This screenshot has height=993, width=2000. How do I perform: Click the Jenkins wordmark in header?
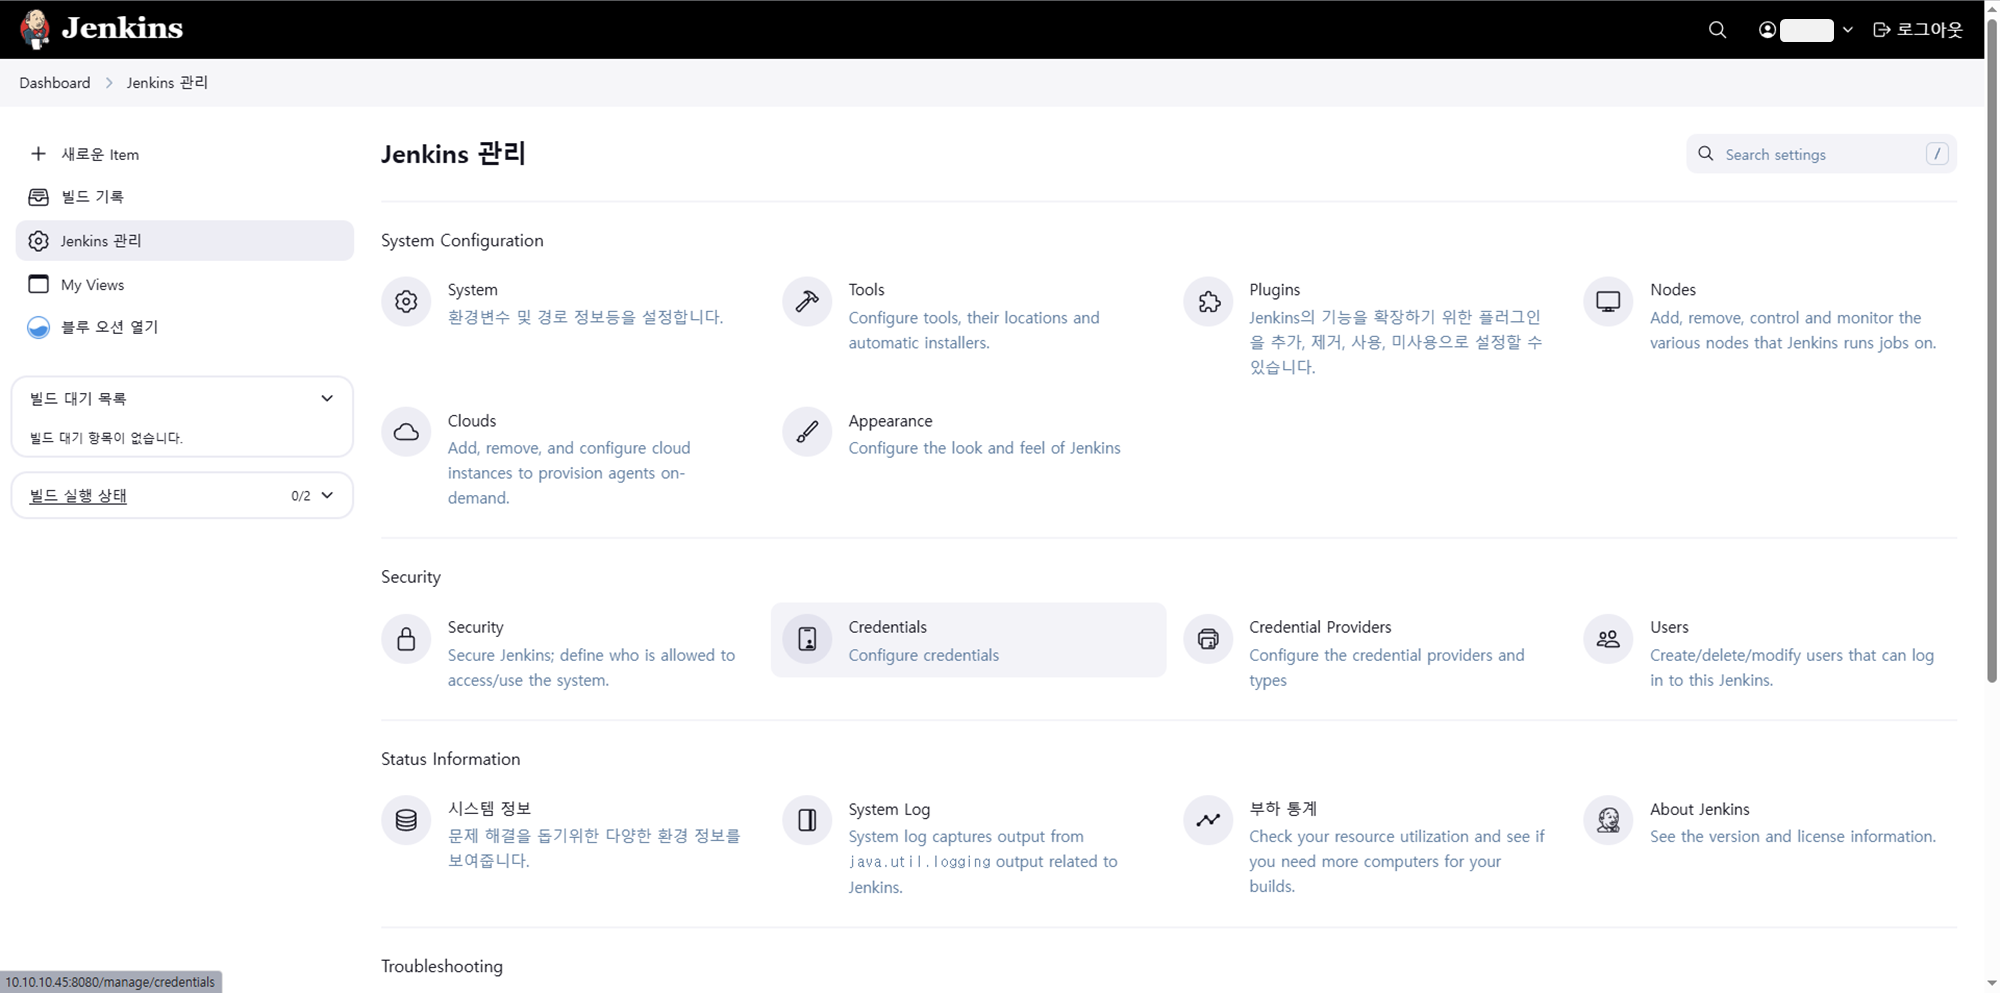point(122,28)
